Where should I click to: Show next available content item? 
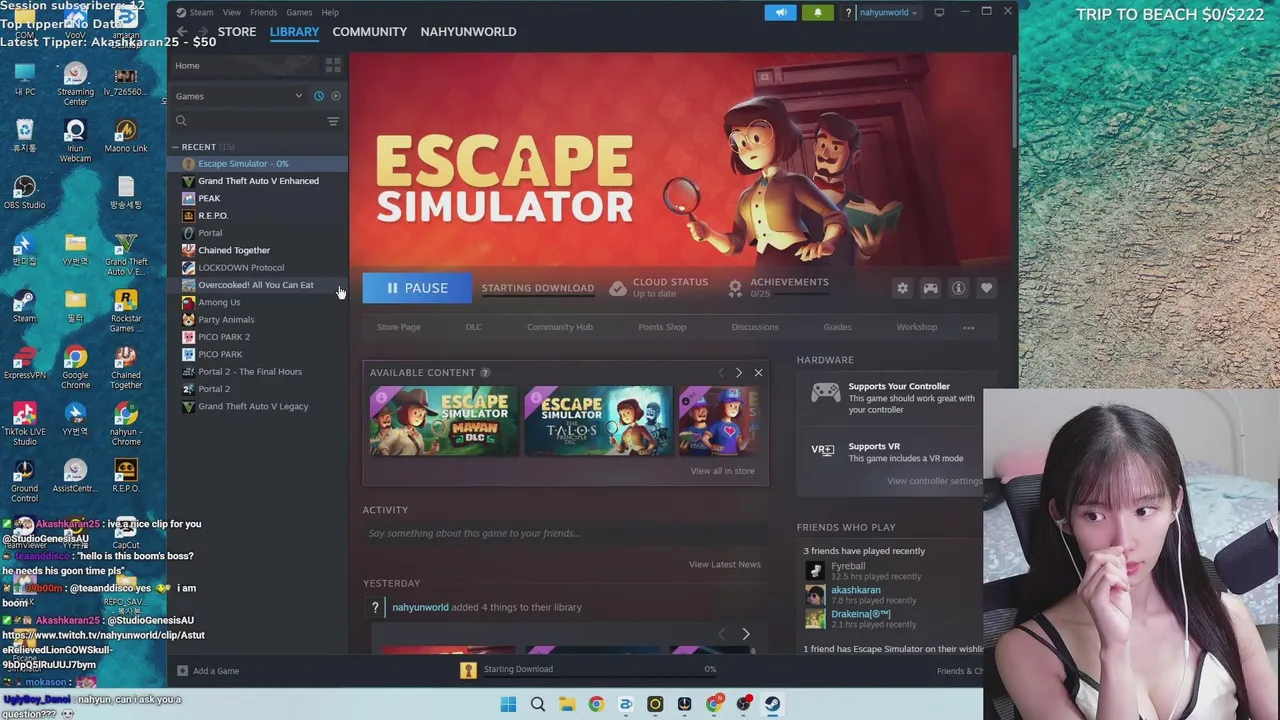point(739,373)
